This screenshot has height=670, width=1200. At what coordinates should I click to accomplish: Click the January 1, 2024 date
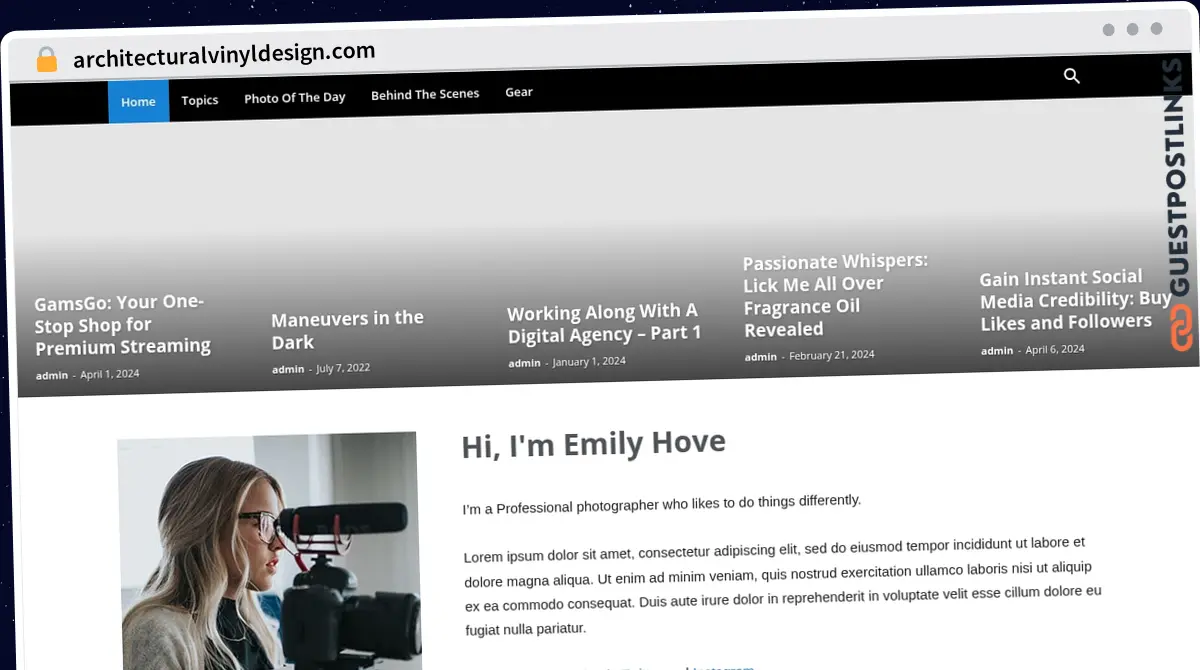[589, 361]
